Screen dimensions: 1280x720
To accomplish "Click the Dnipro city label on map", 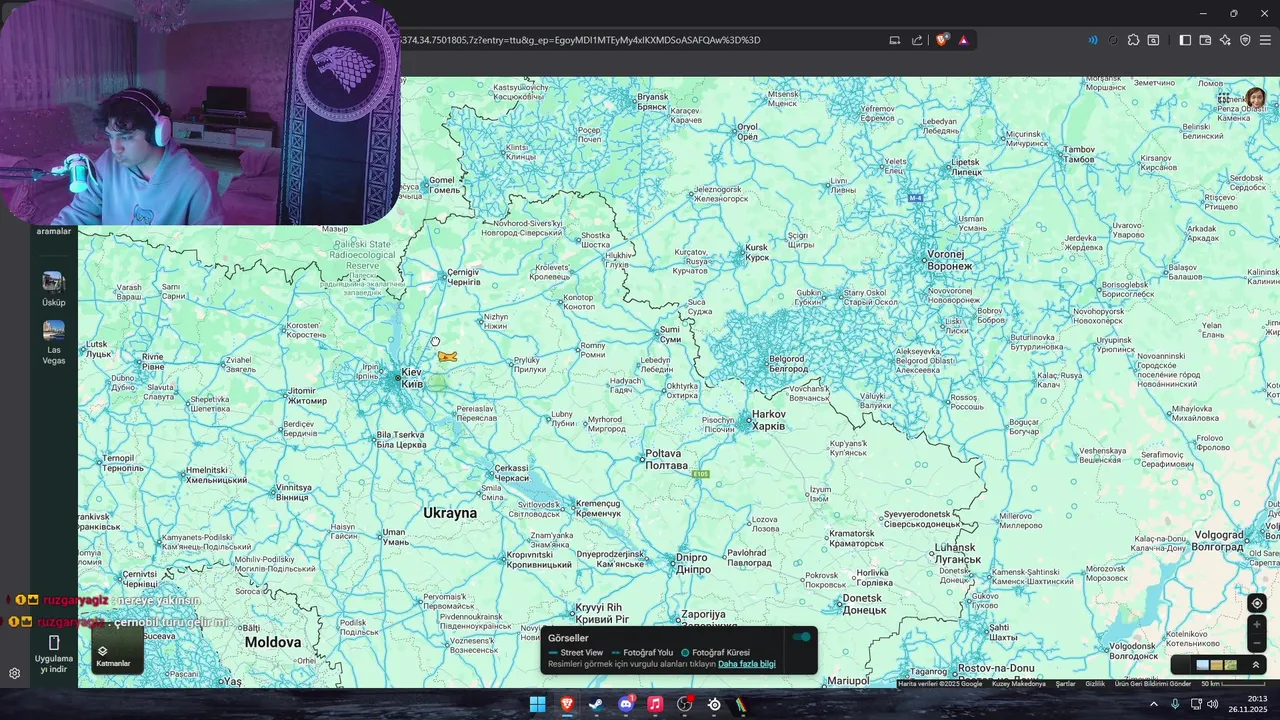I will pos(692,564).
